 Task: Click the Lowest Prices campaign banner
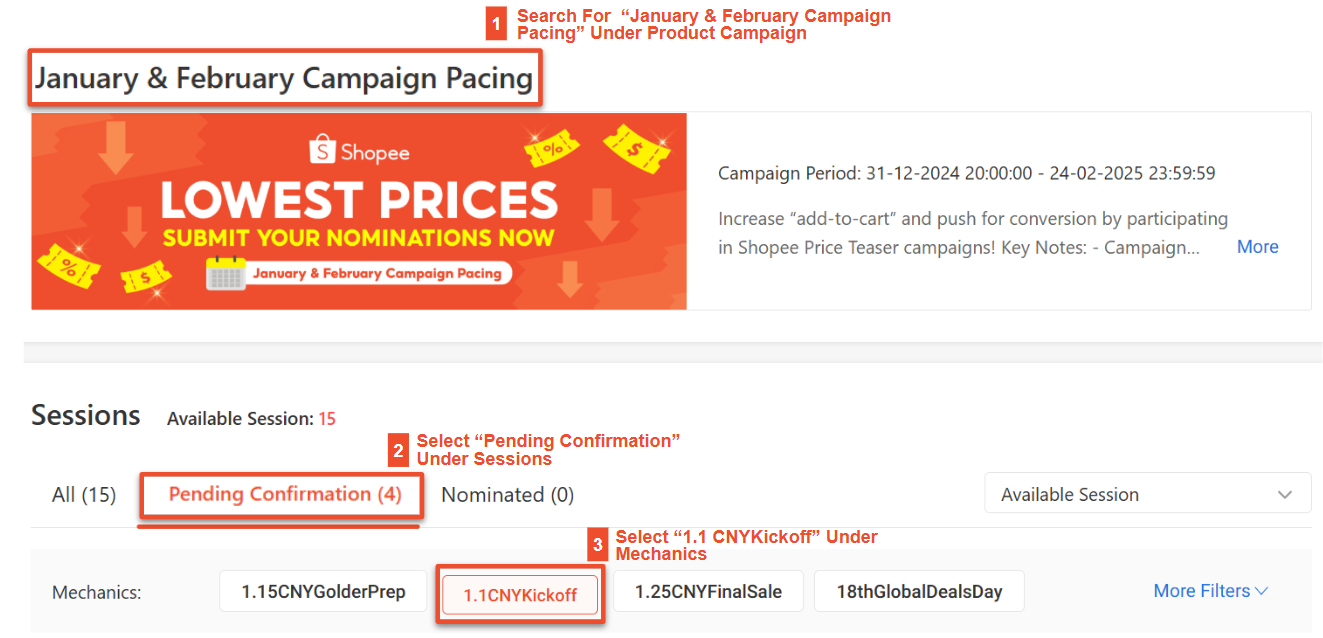359,210
